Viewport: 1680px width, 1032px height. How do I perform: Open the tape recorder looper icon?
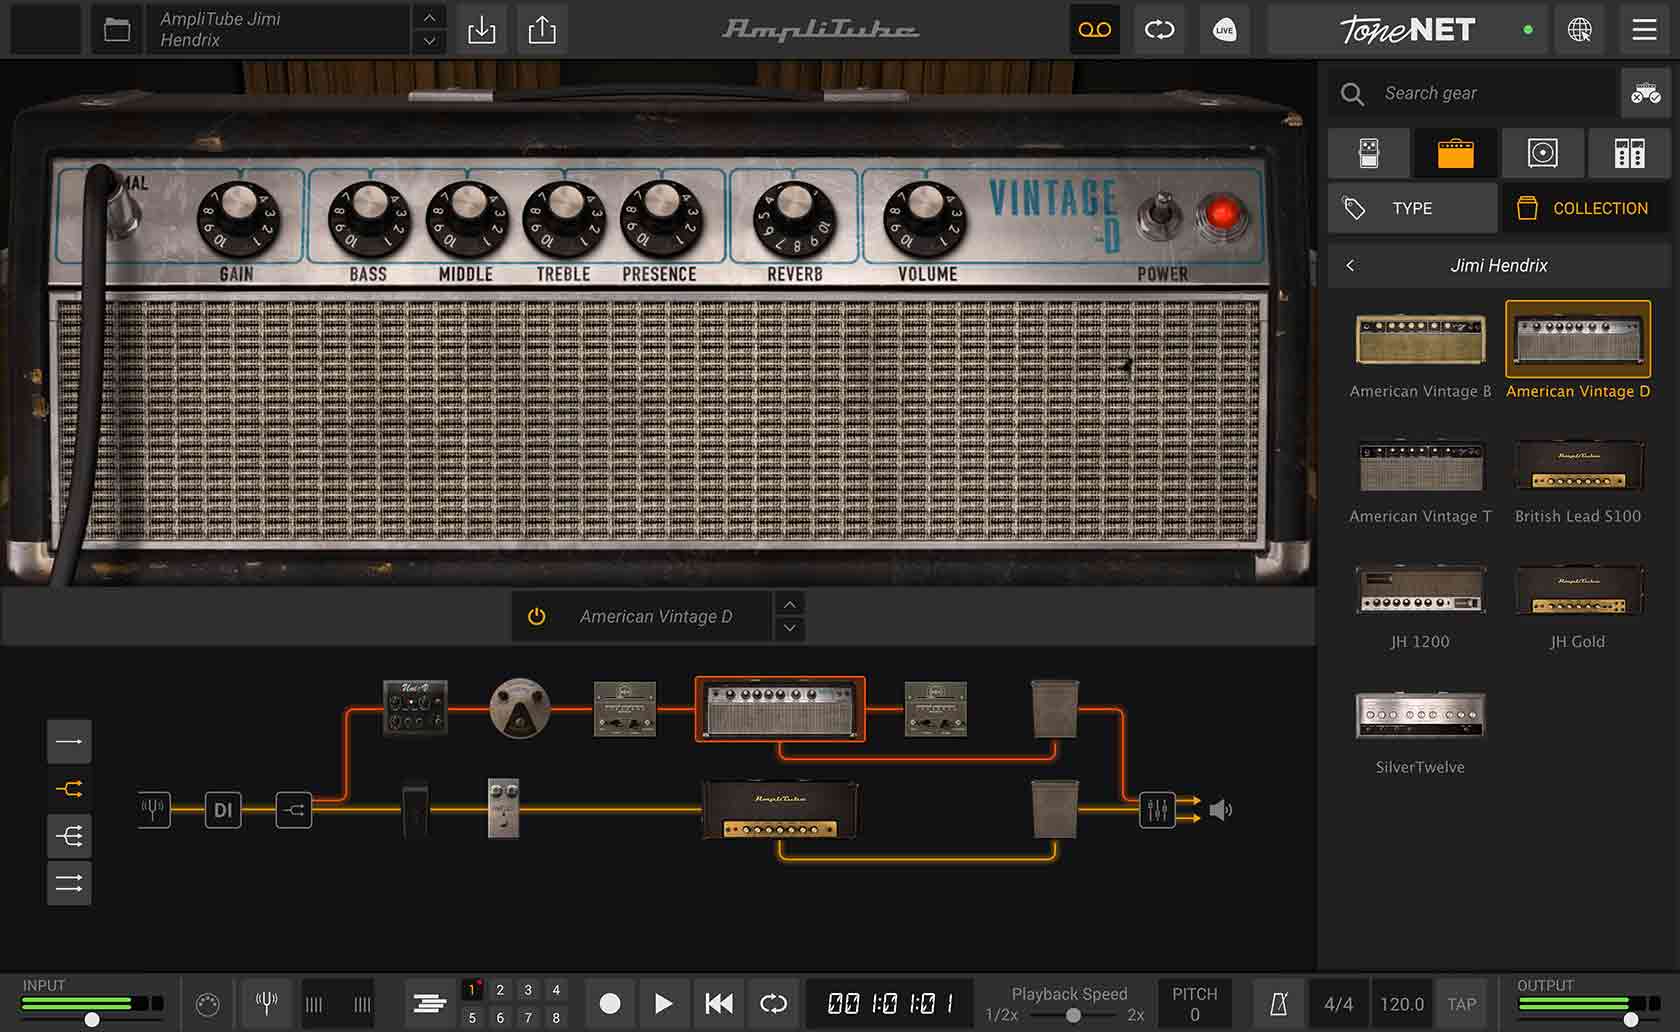1094,30
